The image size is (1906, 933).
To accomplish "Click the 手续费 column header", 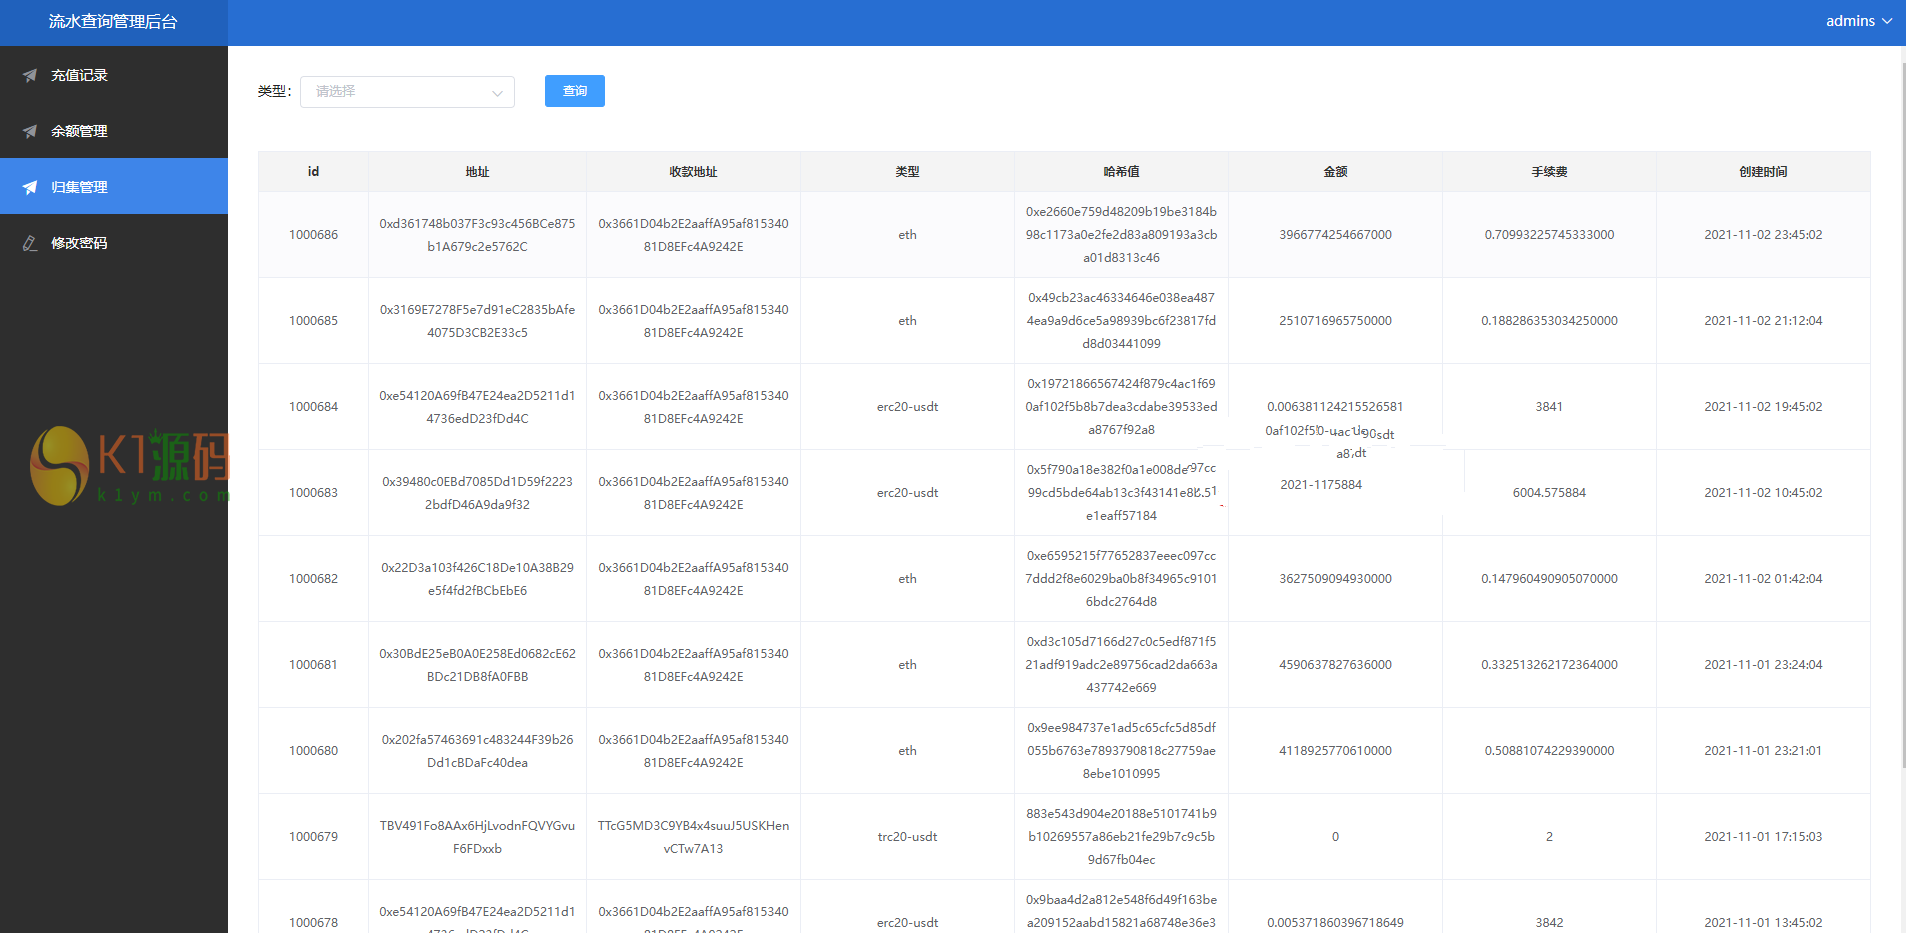I will [x=1549, y=172].
